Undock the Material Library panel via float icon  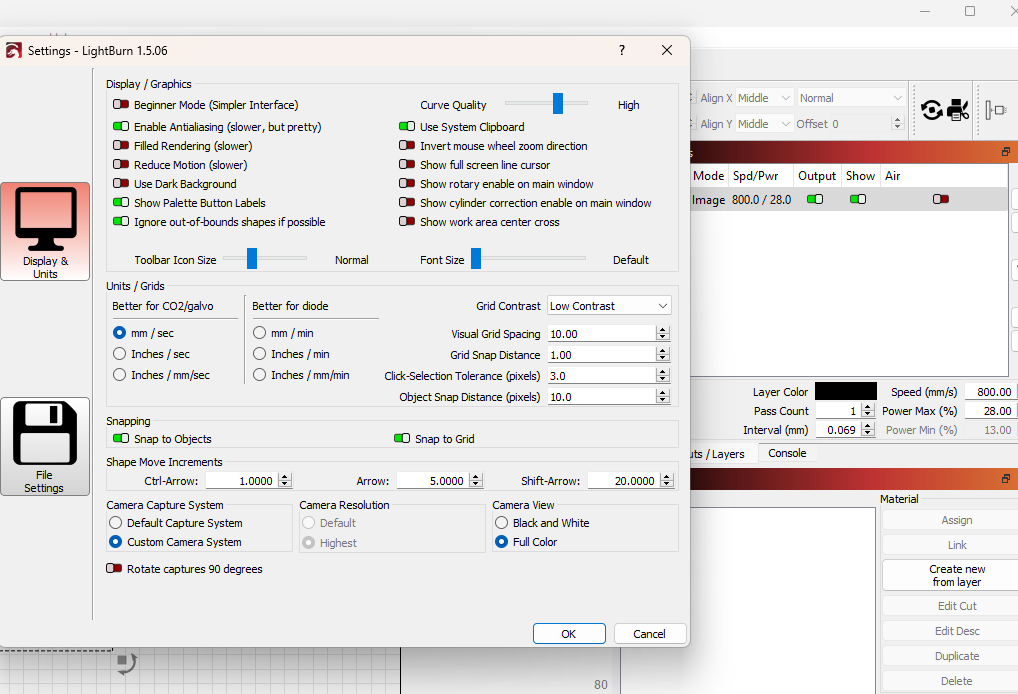point(1006,478)
